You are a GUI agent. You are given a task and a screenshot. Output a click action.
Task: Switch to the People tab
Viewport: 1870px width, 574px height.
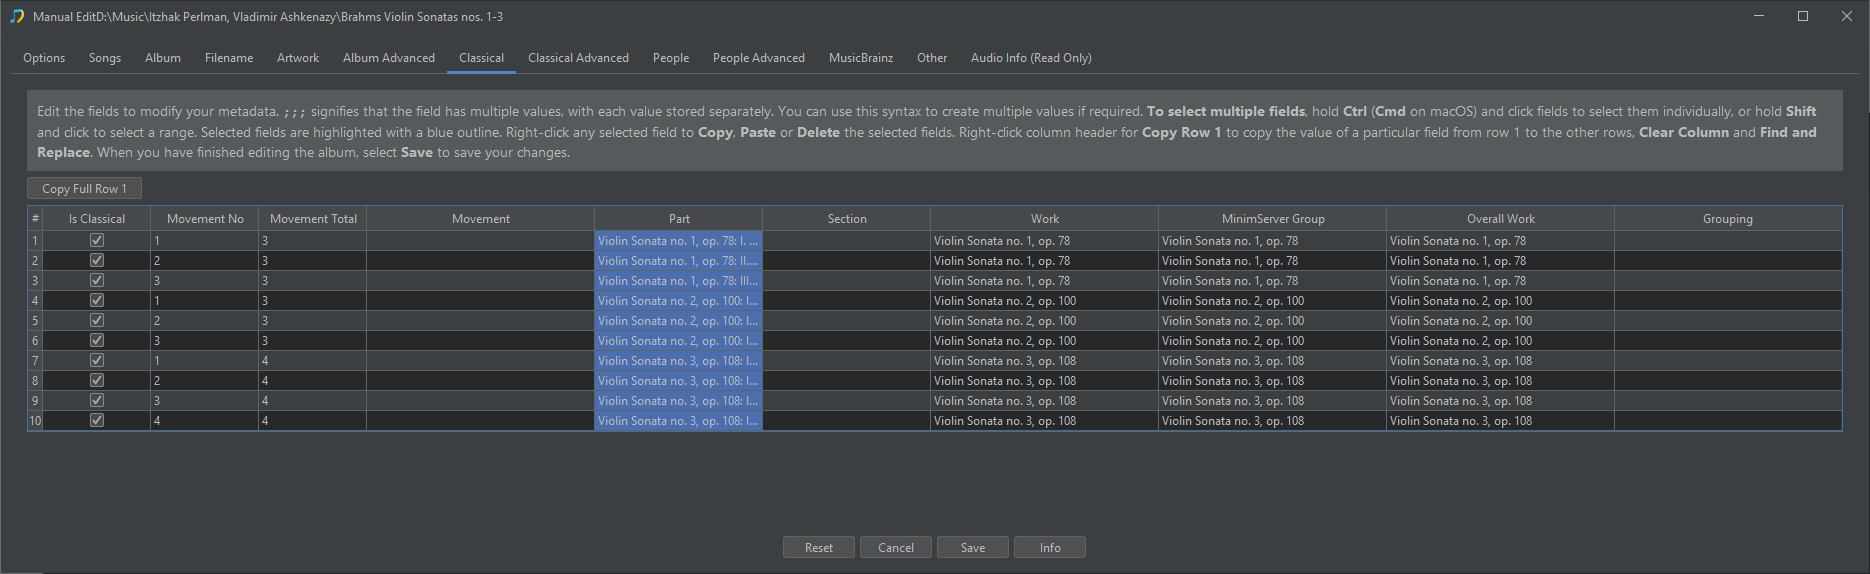point(671,58)
